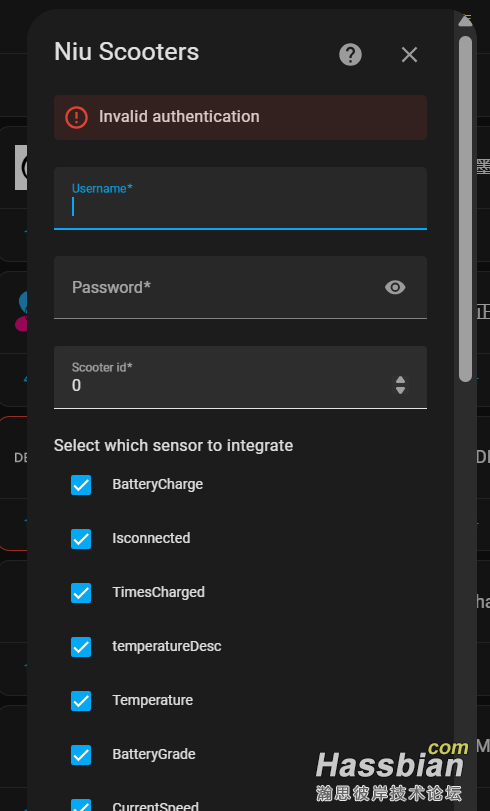Click the BatteryCharge label text

point(157,485)
